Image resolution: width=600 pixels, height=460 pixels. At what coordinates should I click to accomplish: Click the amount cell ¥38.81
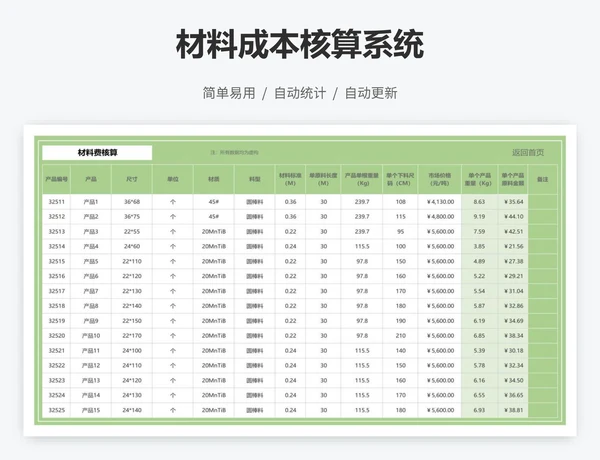tap(513, 410)
